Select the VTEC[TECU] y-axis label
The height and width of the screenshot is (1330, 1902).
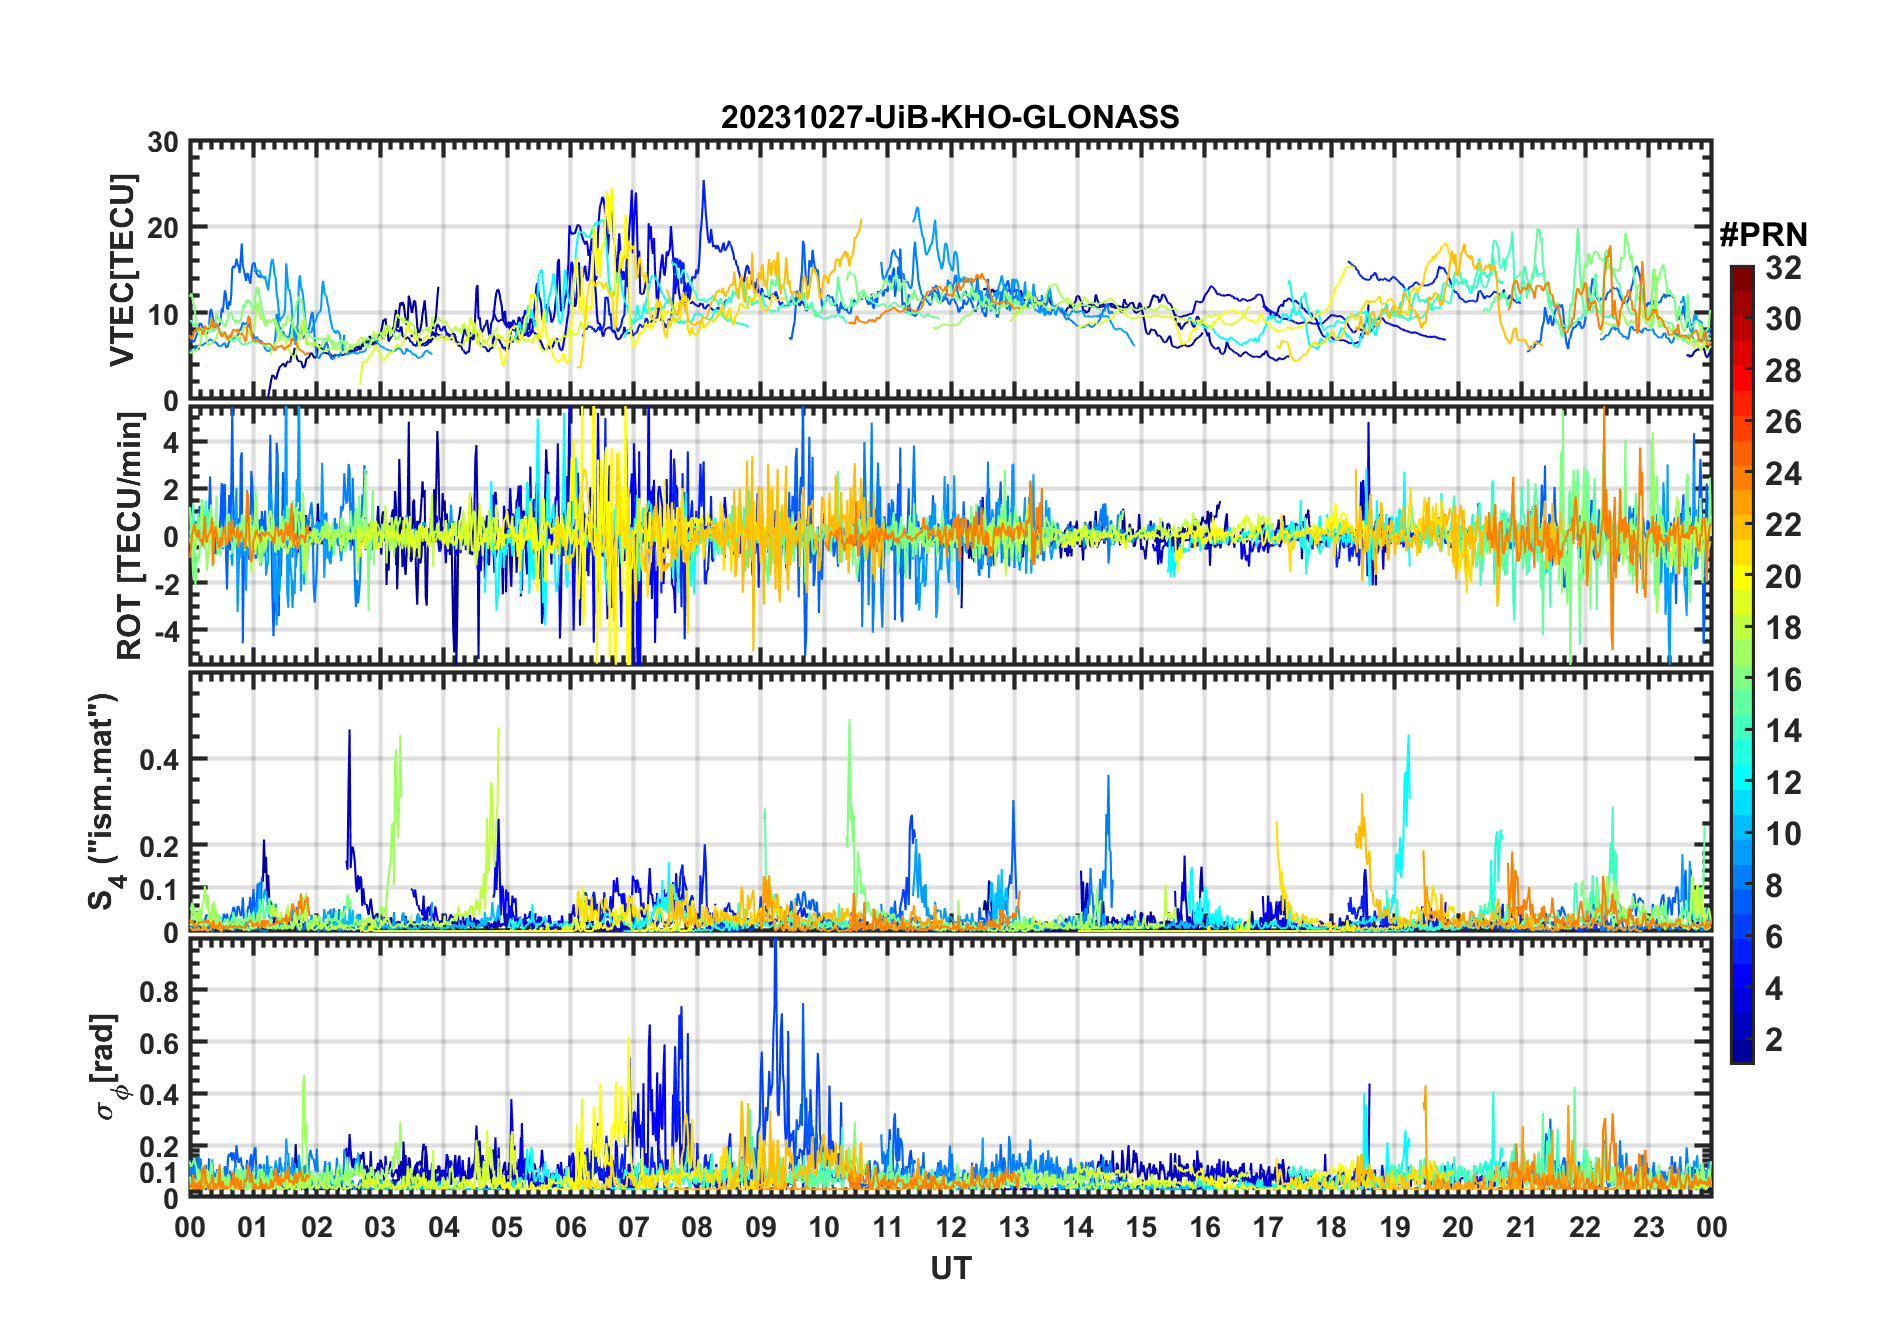[122, 270]
